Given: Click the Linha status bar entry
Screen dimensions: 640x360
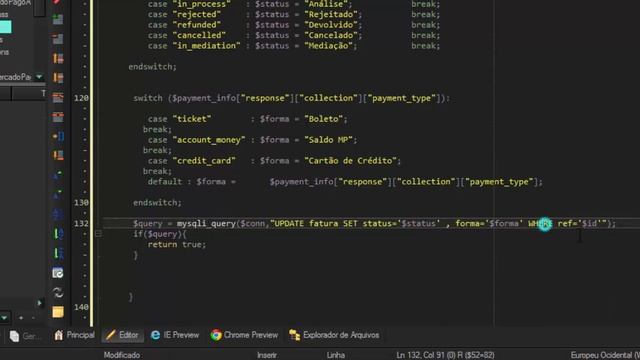Looking at the screenshot, I should (x=336, y=355).
